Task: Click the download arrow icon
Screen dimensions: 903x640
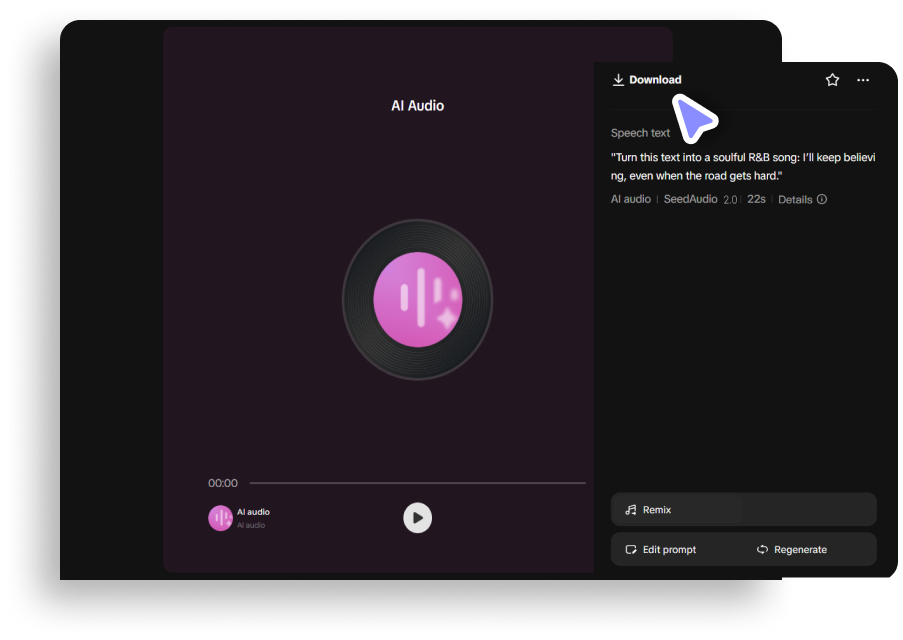Action: pyautogui.click(x=618, y=80)
